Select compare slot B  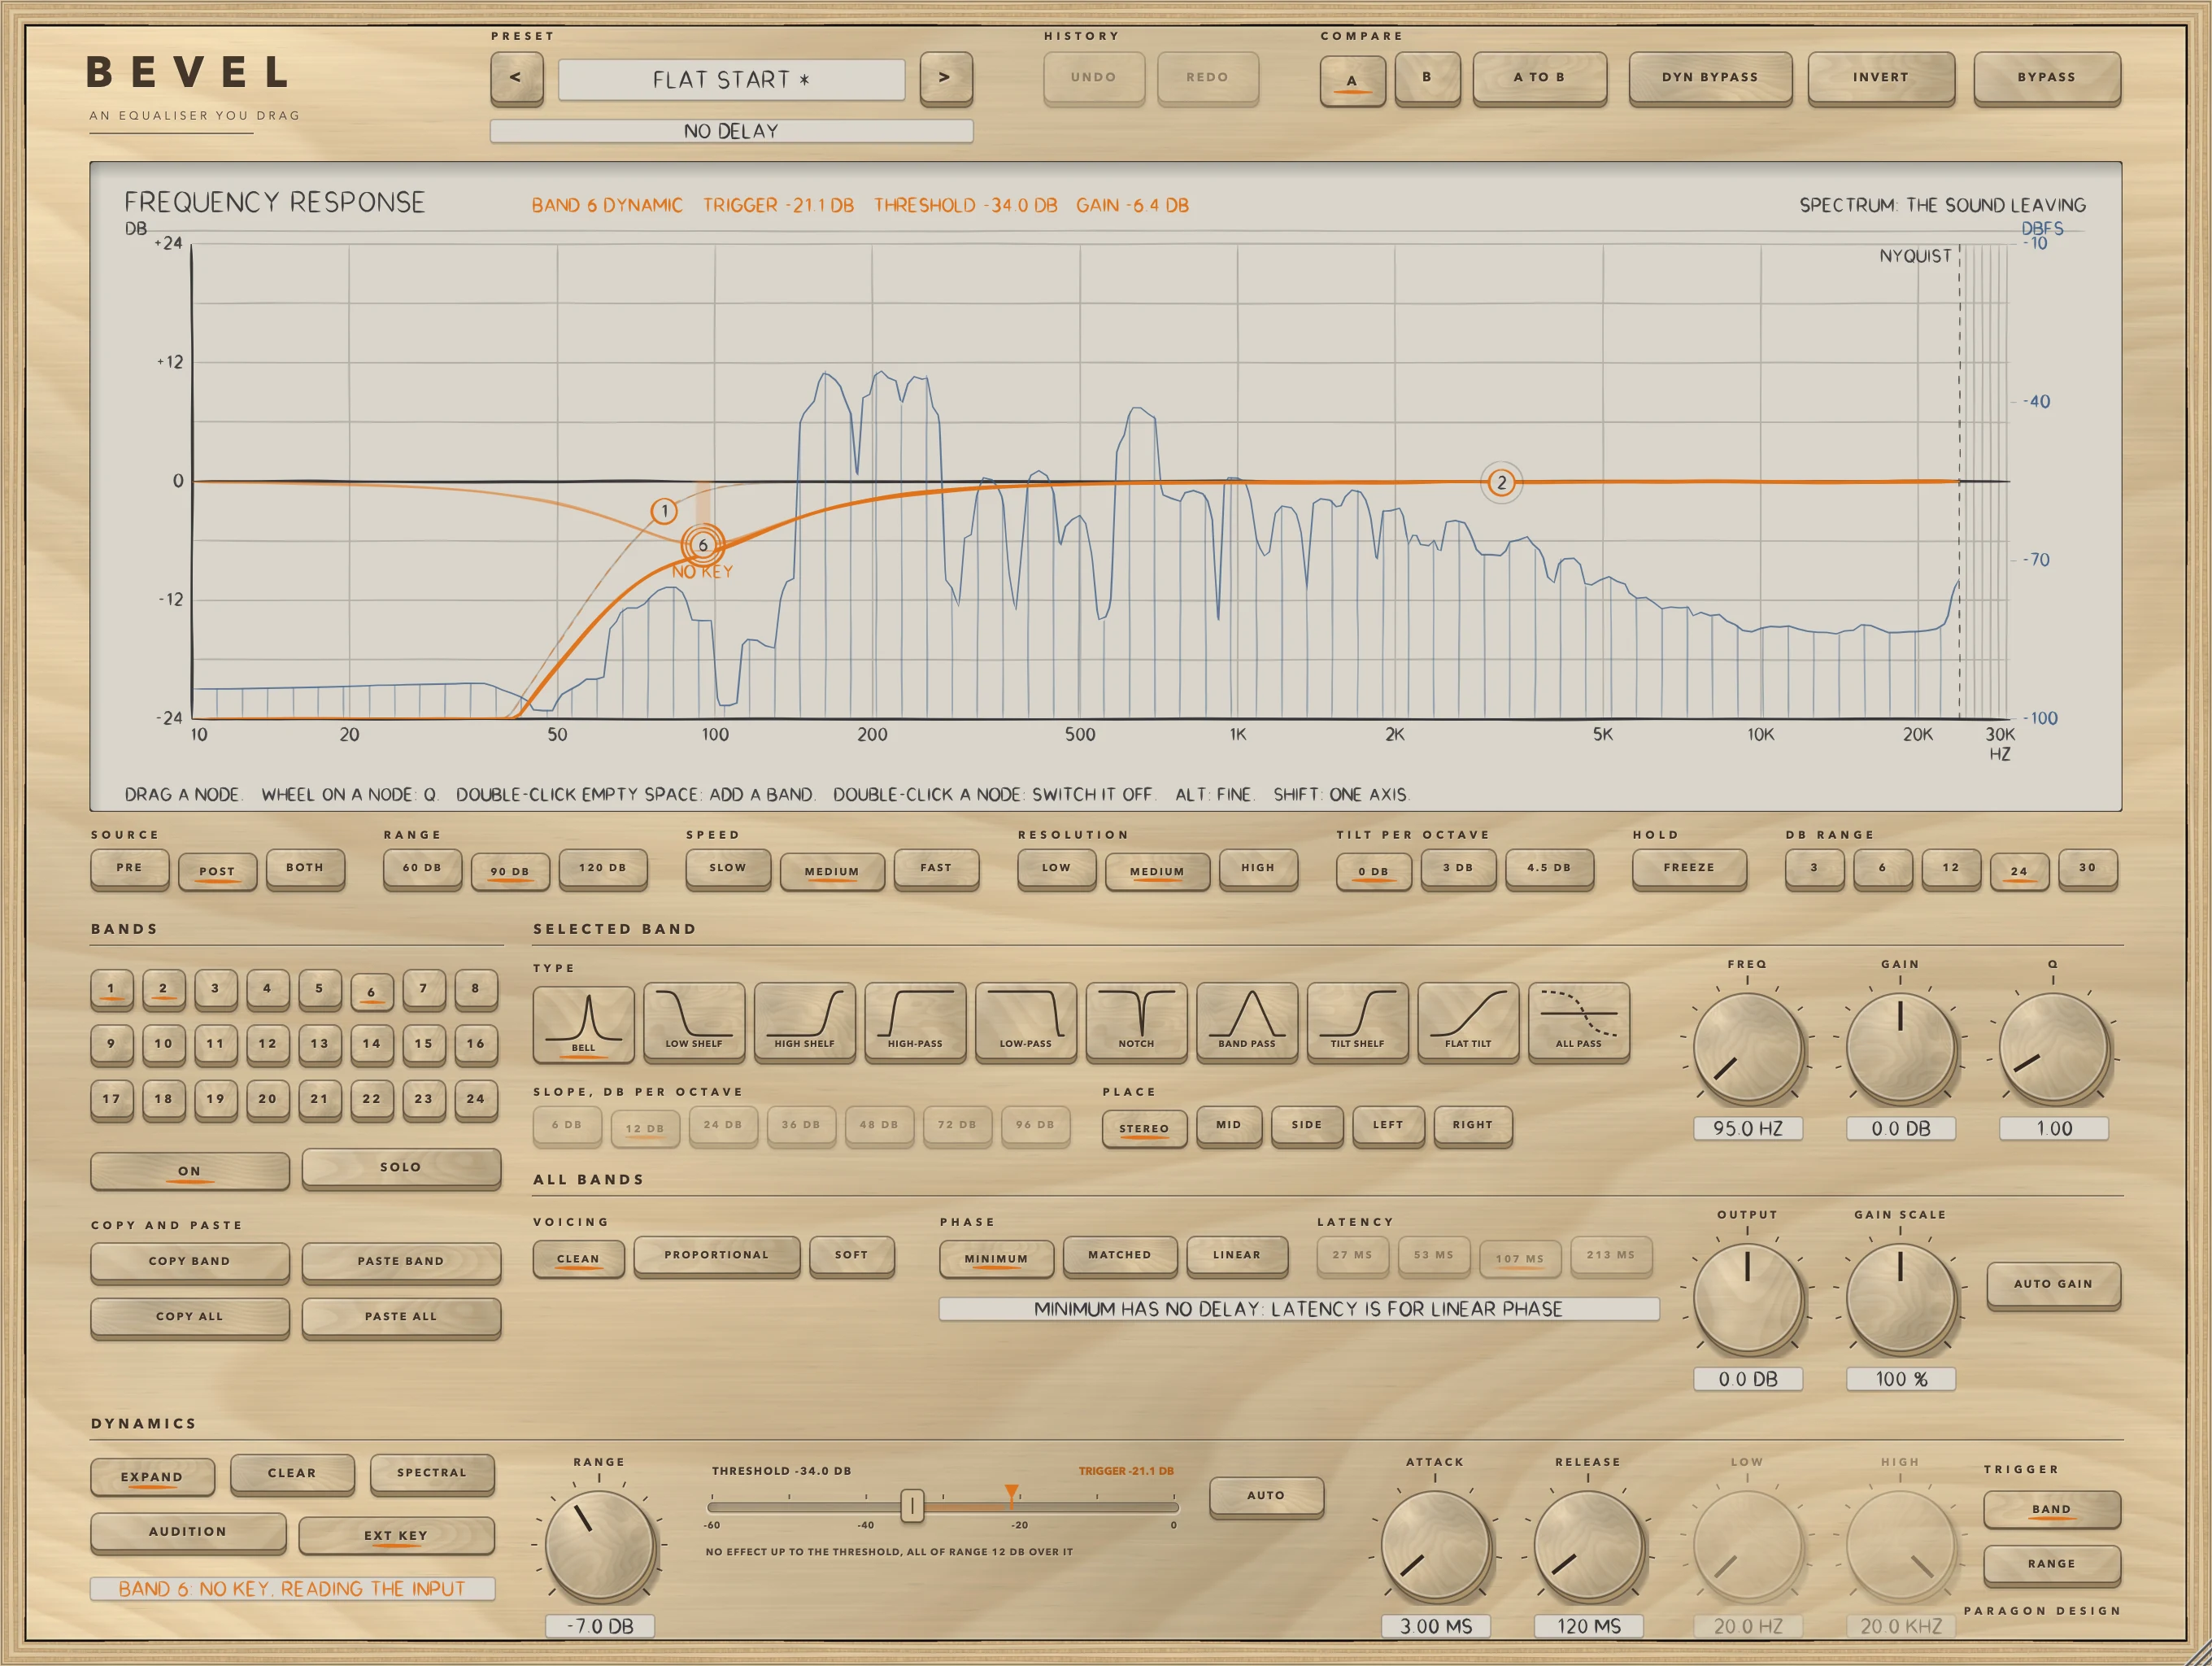click(1427, 77)
